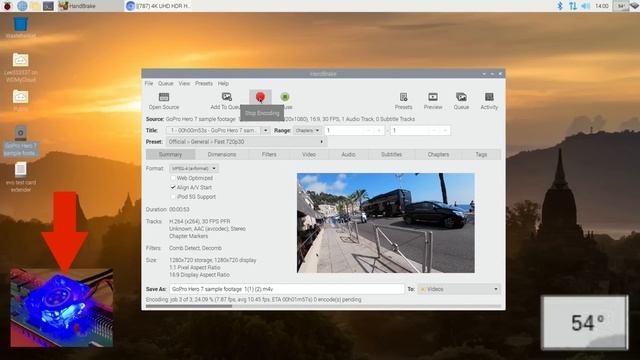Click the CPU temperature tray monitor

tap(621, 6)
